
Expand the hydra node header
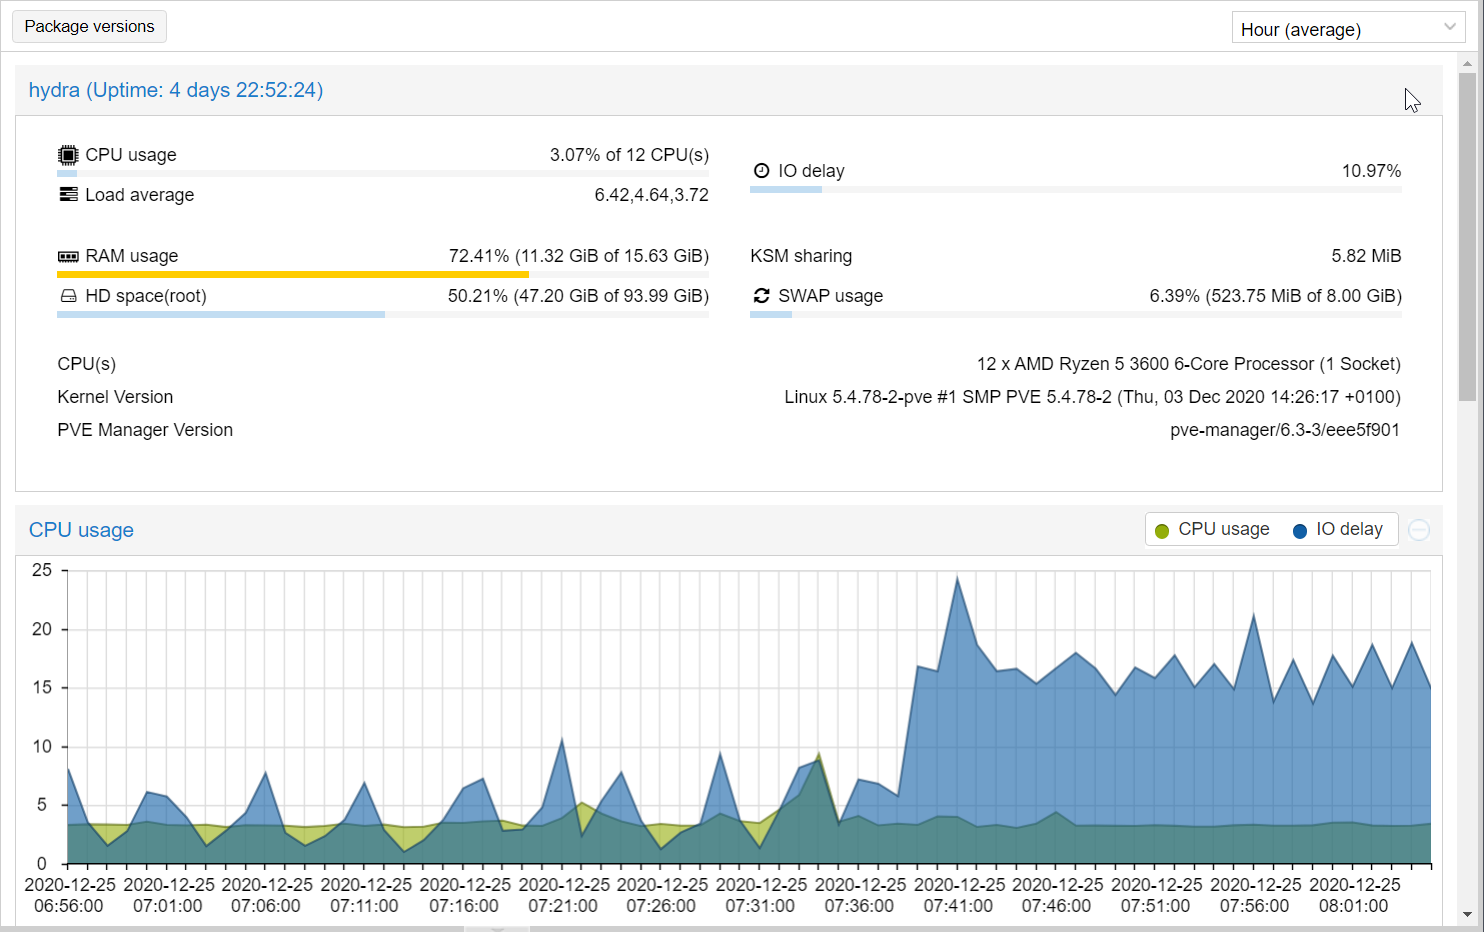(176, 90)
